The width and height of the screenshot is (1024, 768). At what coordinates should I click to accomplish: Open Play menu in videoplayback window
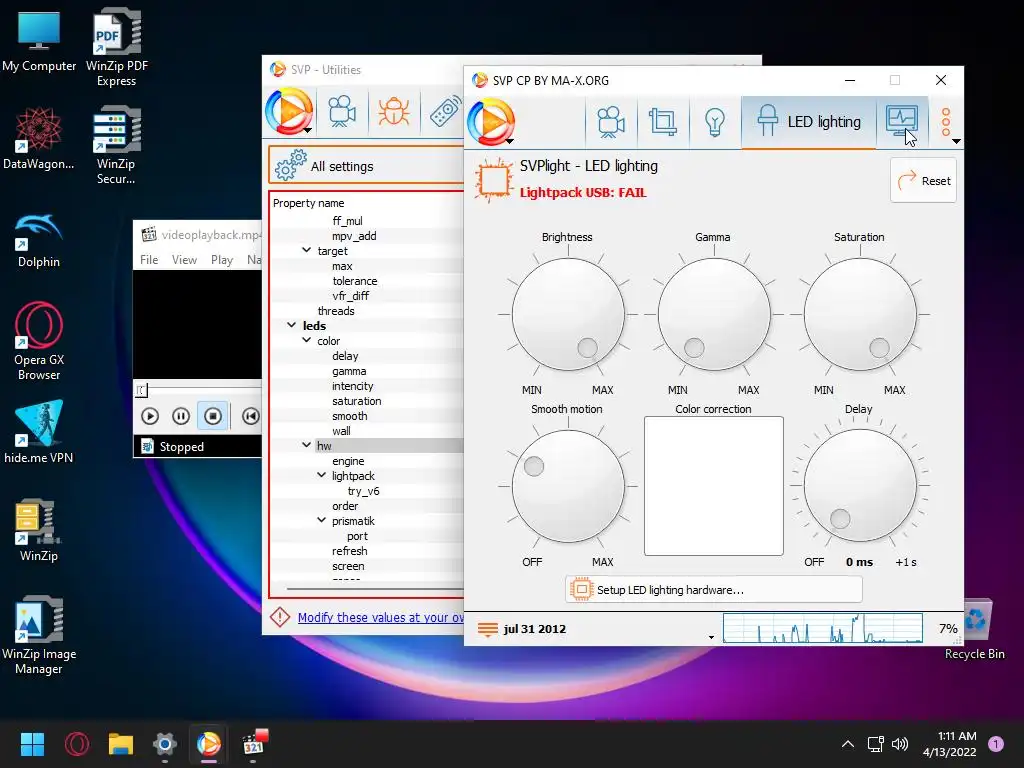coord(222,260)
